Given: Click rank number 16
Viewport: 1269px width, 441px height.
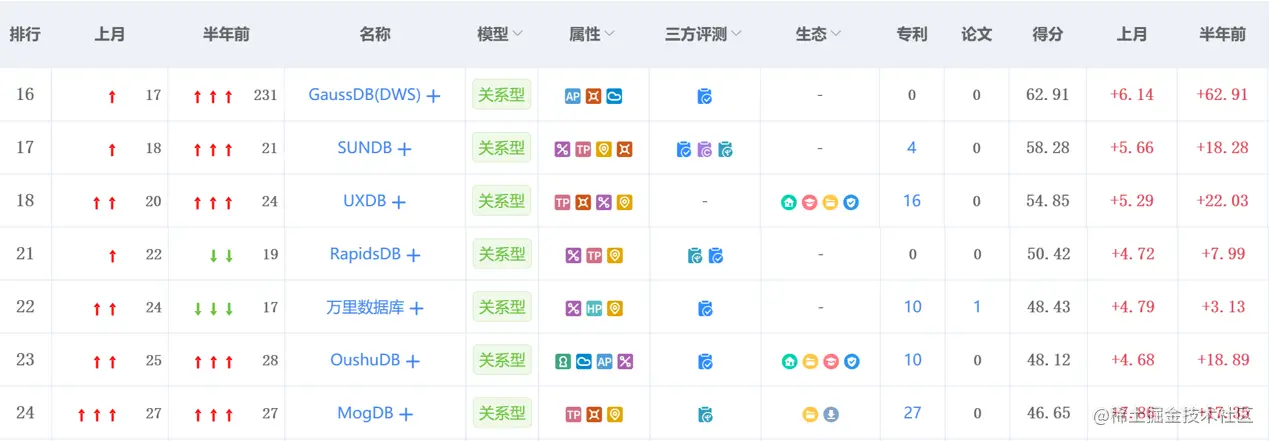Looking at the screenshot, I should click(25, 95).
